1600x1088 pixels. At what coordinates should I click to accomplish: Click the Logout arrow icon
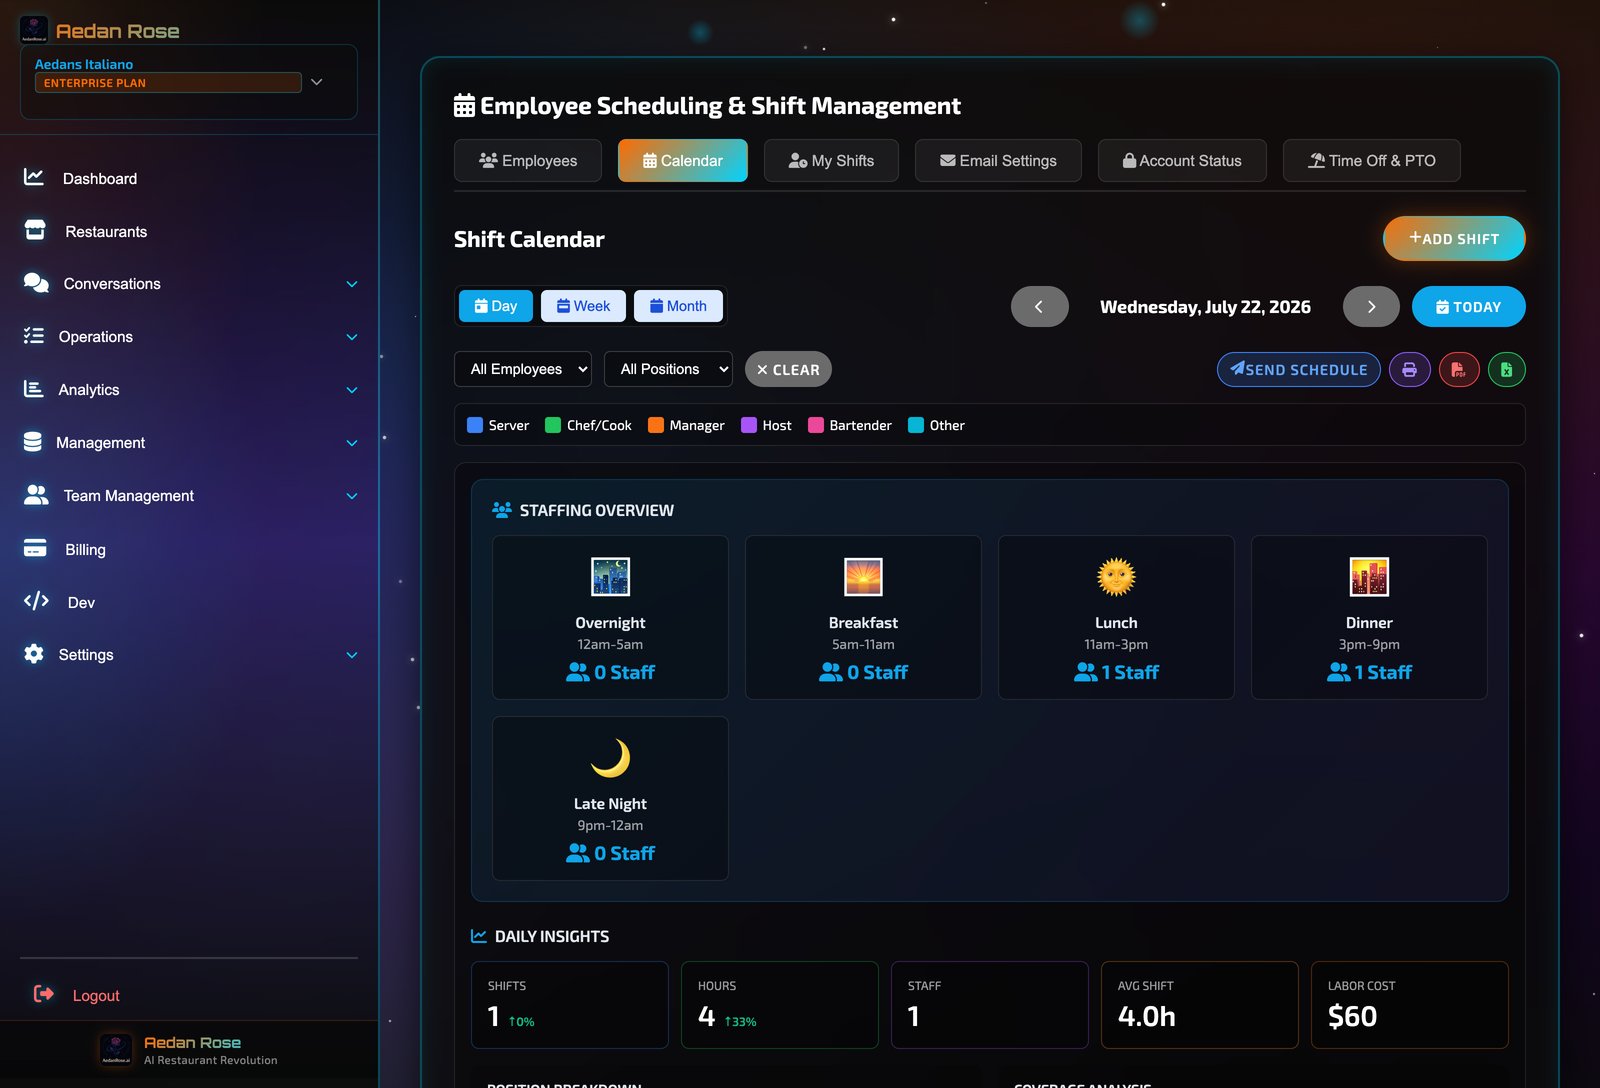(44, 994)
